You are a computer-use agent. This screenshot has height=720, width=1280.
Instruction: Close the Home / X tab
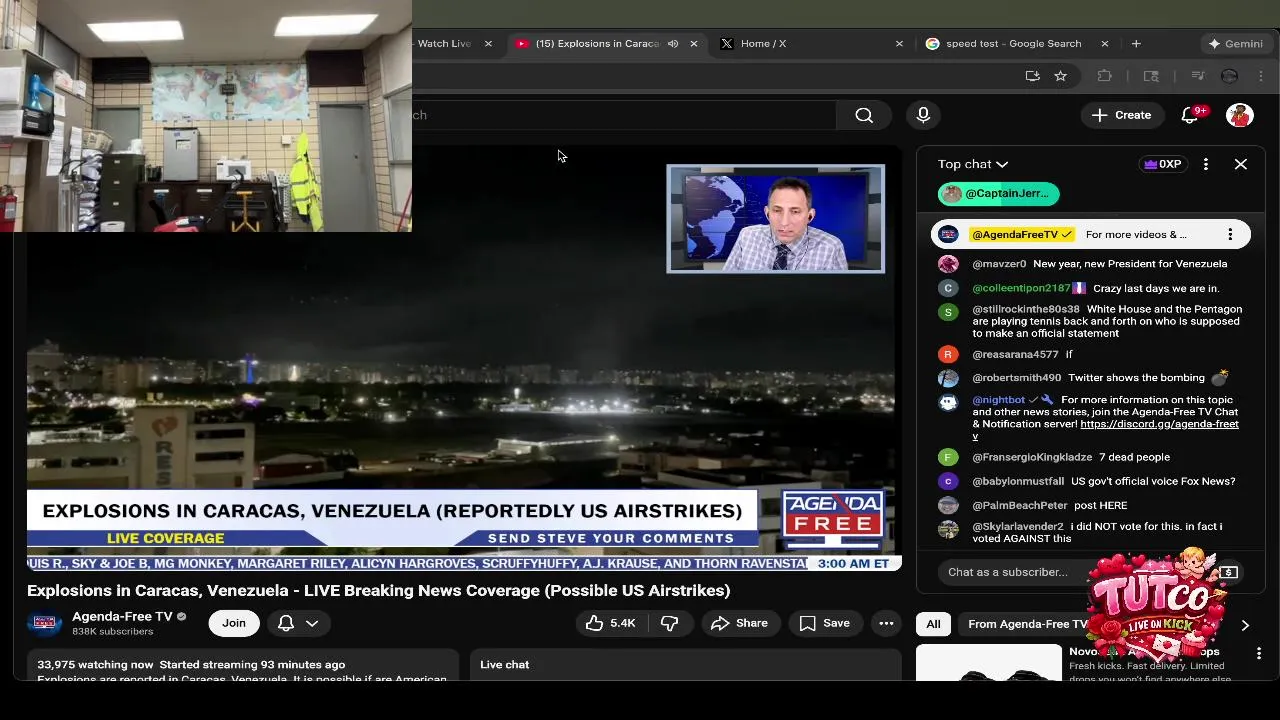[899, 44]
